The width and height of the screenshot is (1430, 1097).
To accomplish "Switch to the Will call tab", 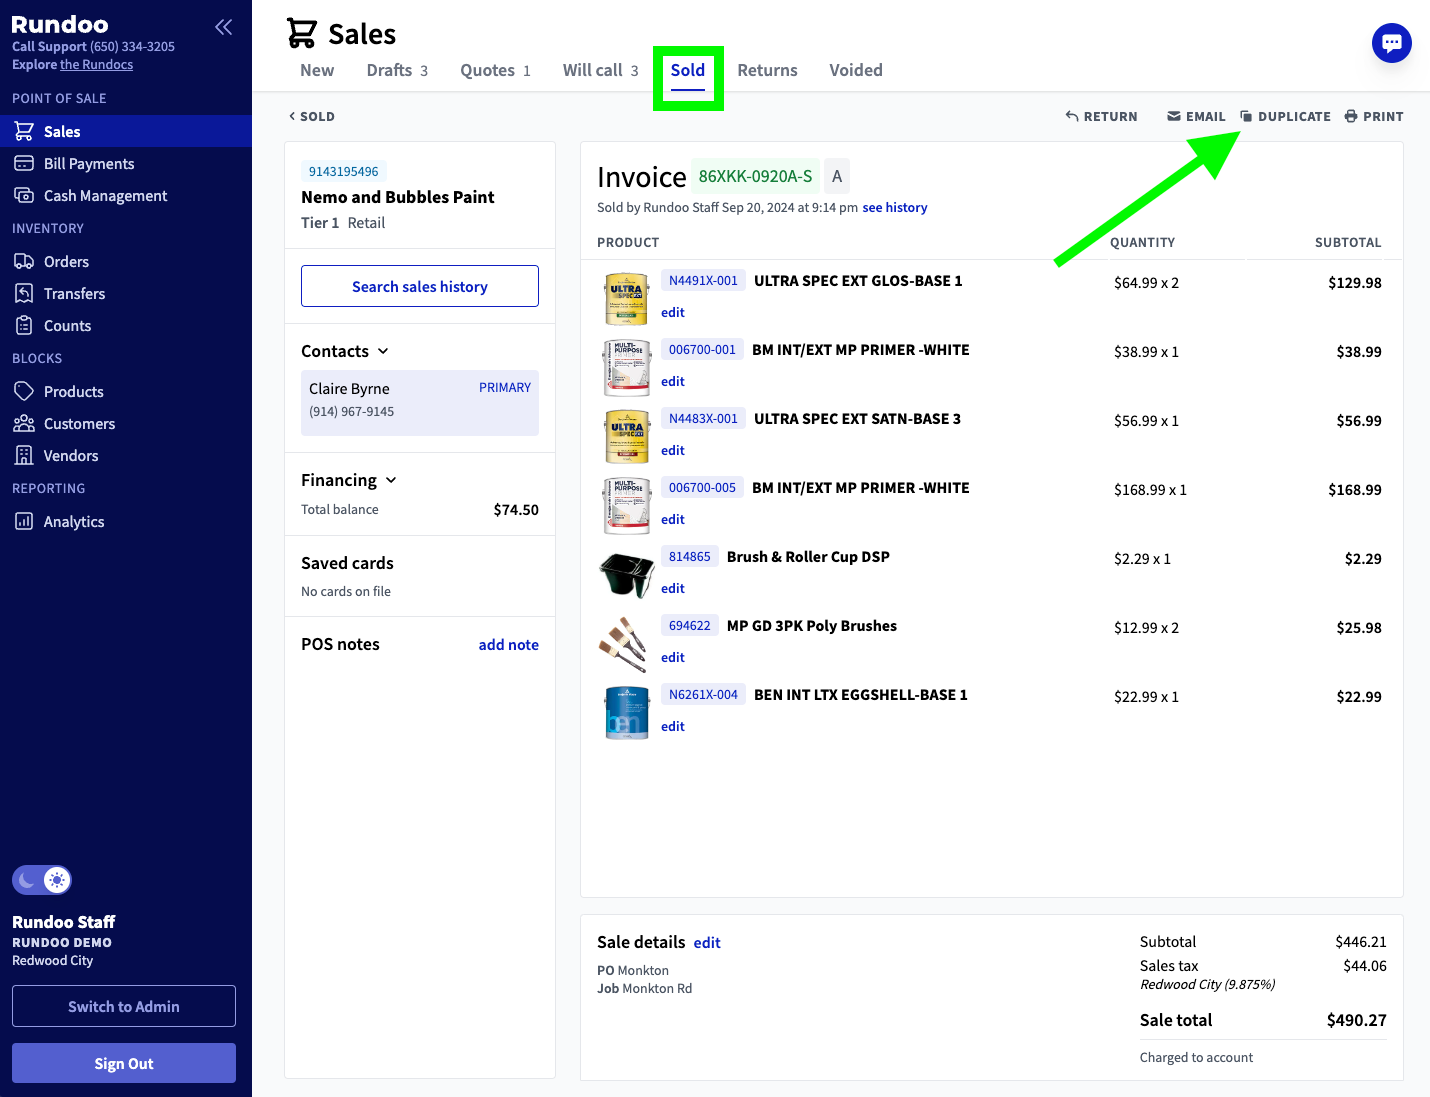I will tap(600, 70).
